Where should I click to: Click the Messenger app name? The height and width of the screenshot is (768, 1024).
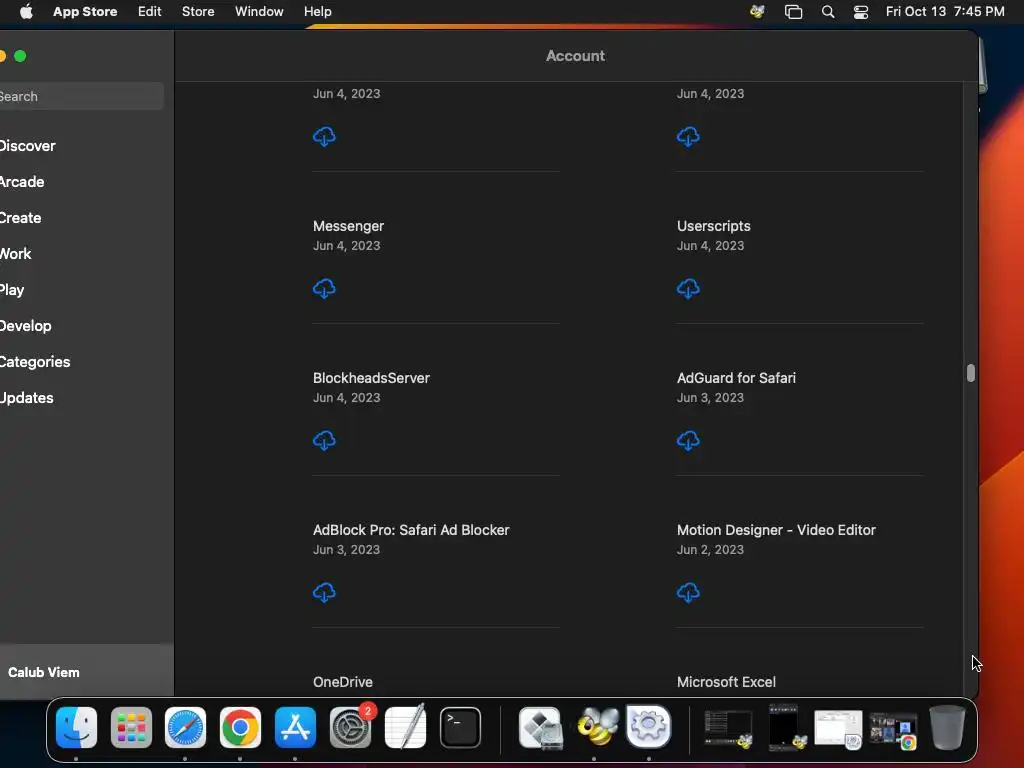[348, 226]
